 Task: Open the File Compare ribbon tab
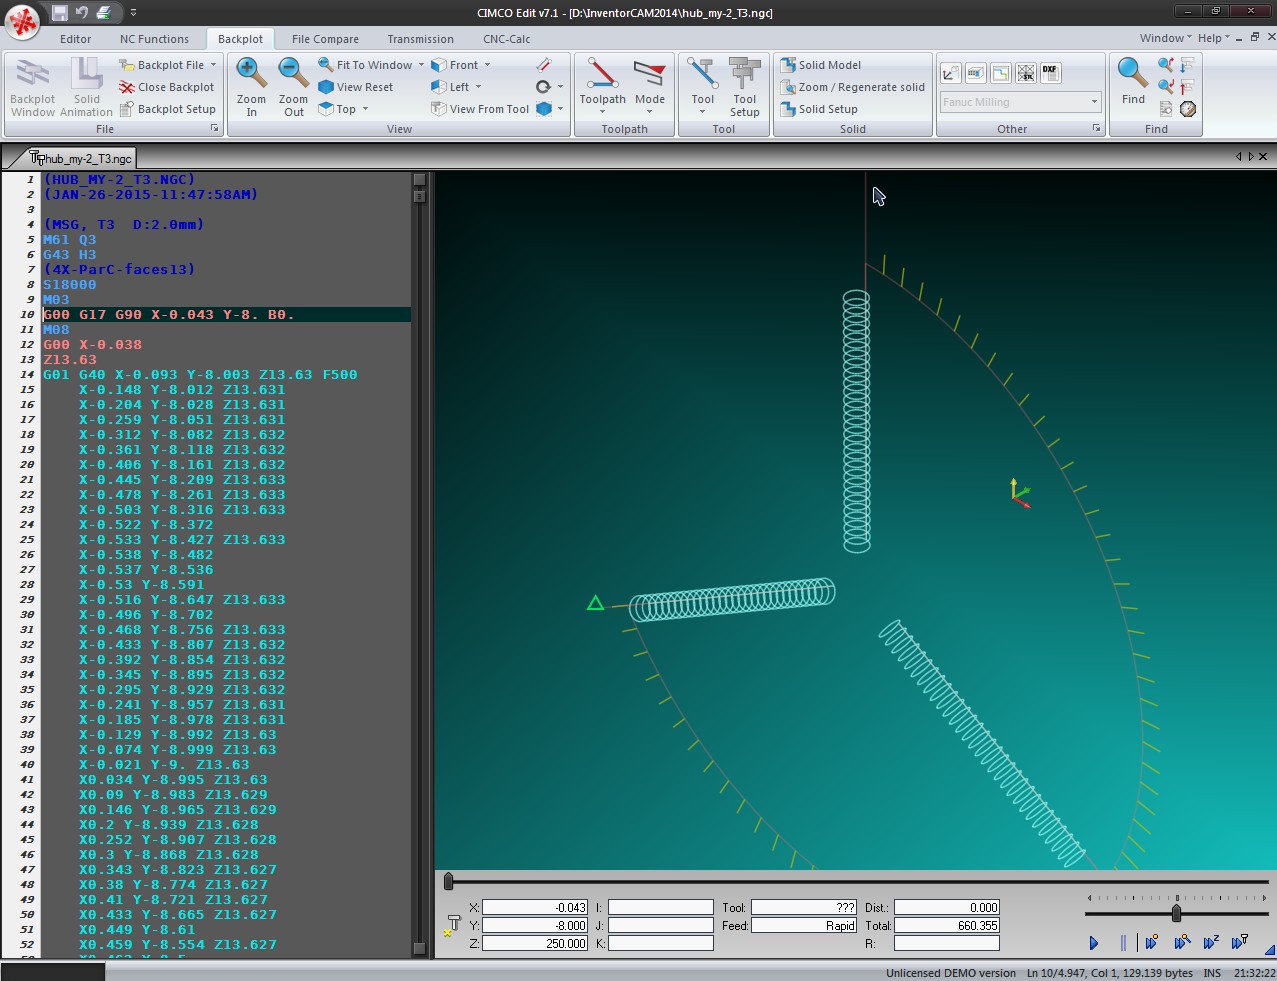point(325,39)
